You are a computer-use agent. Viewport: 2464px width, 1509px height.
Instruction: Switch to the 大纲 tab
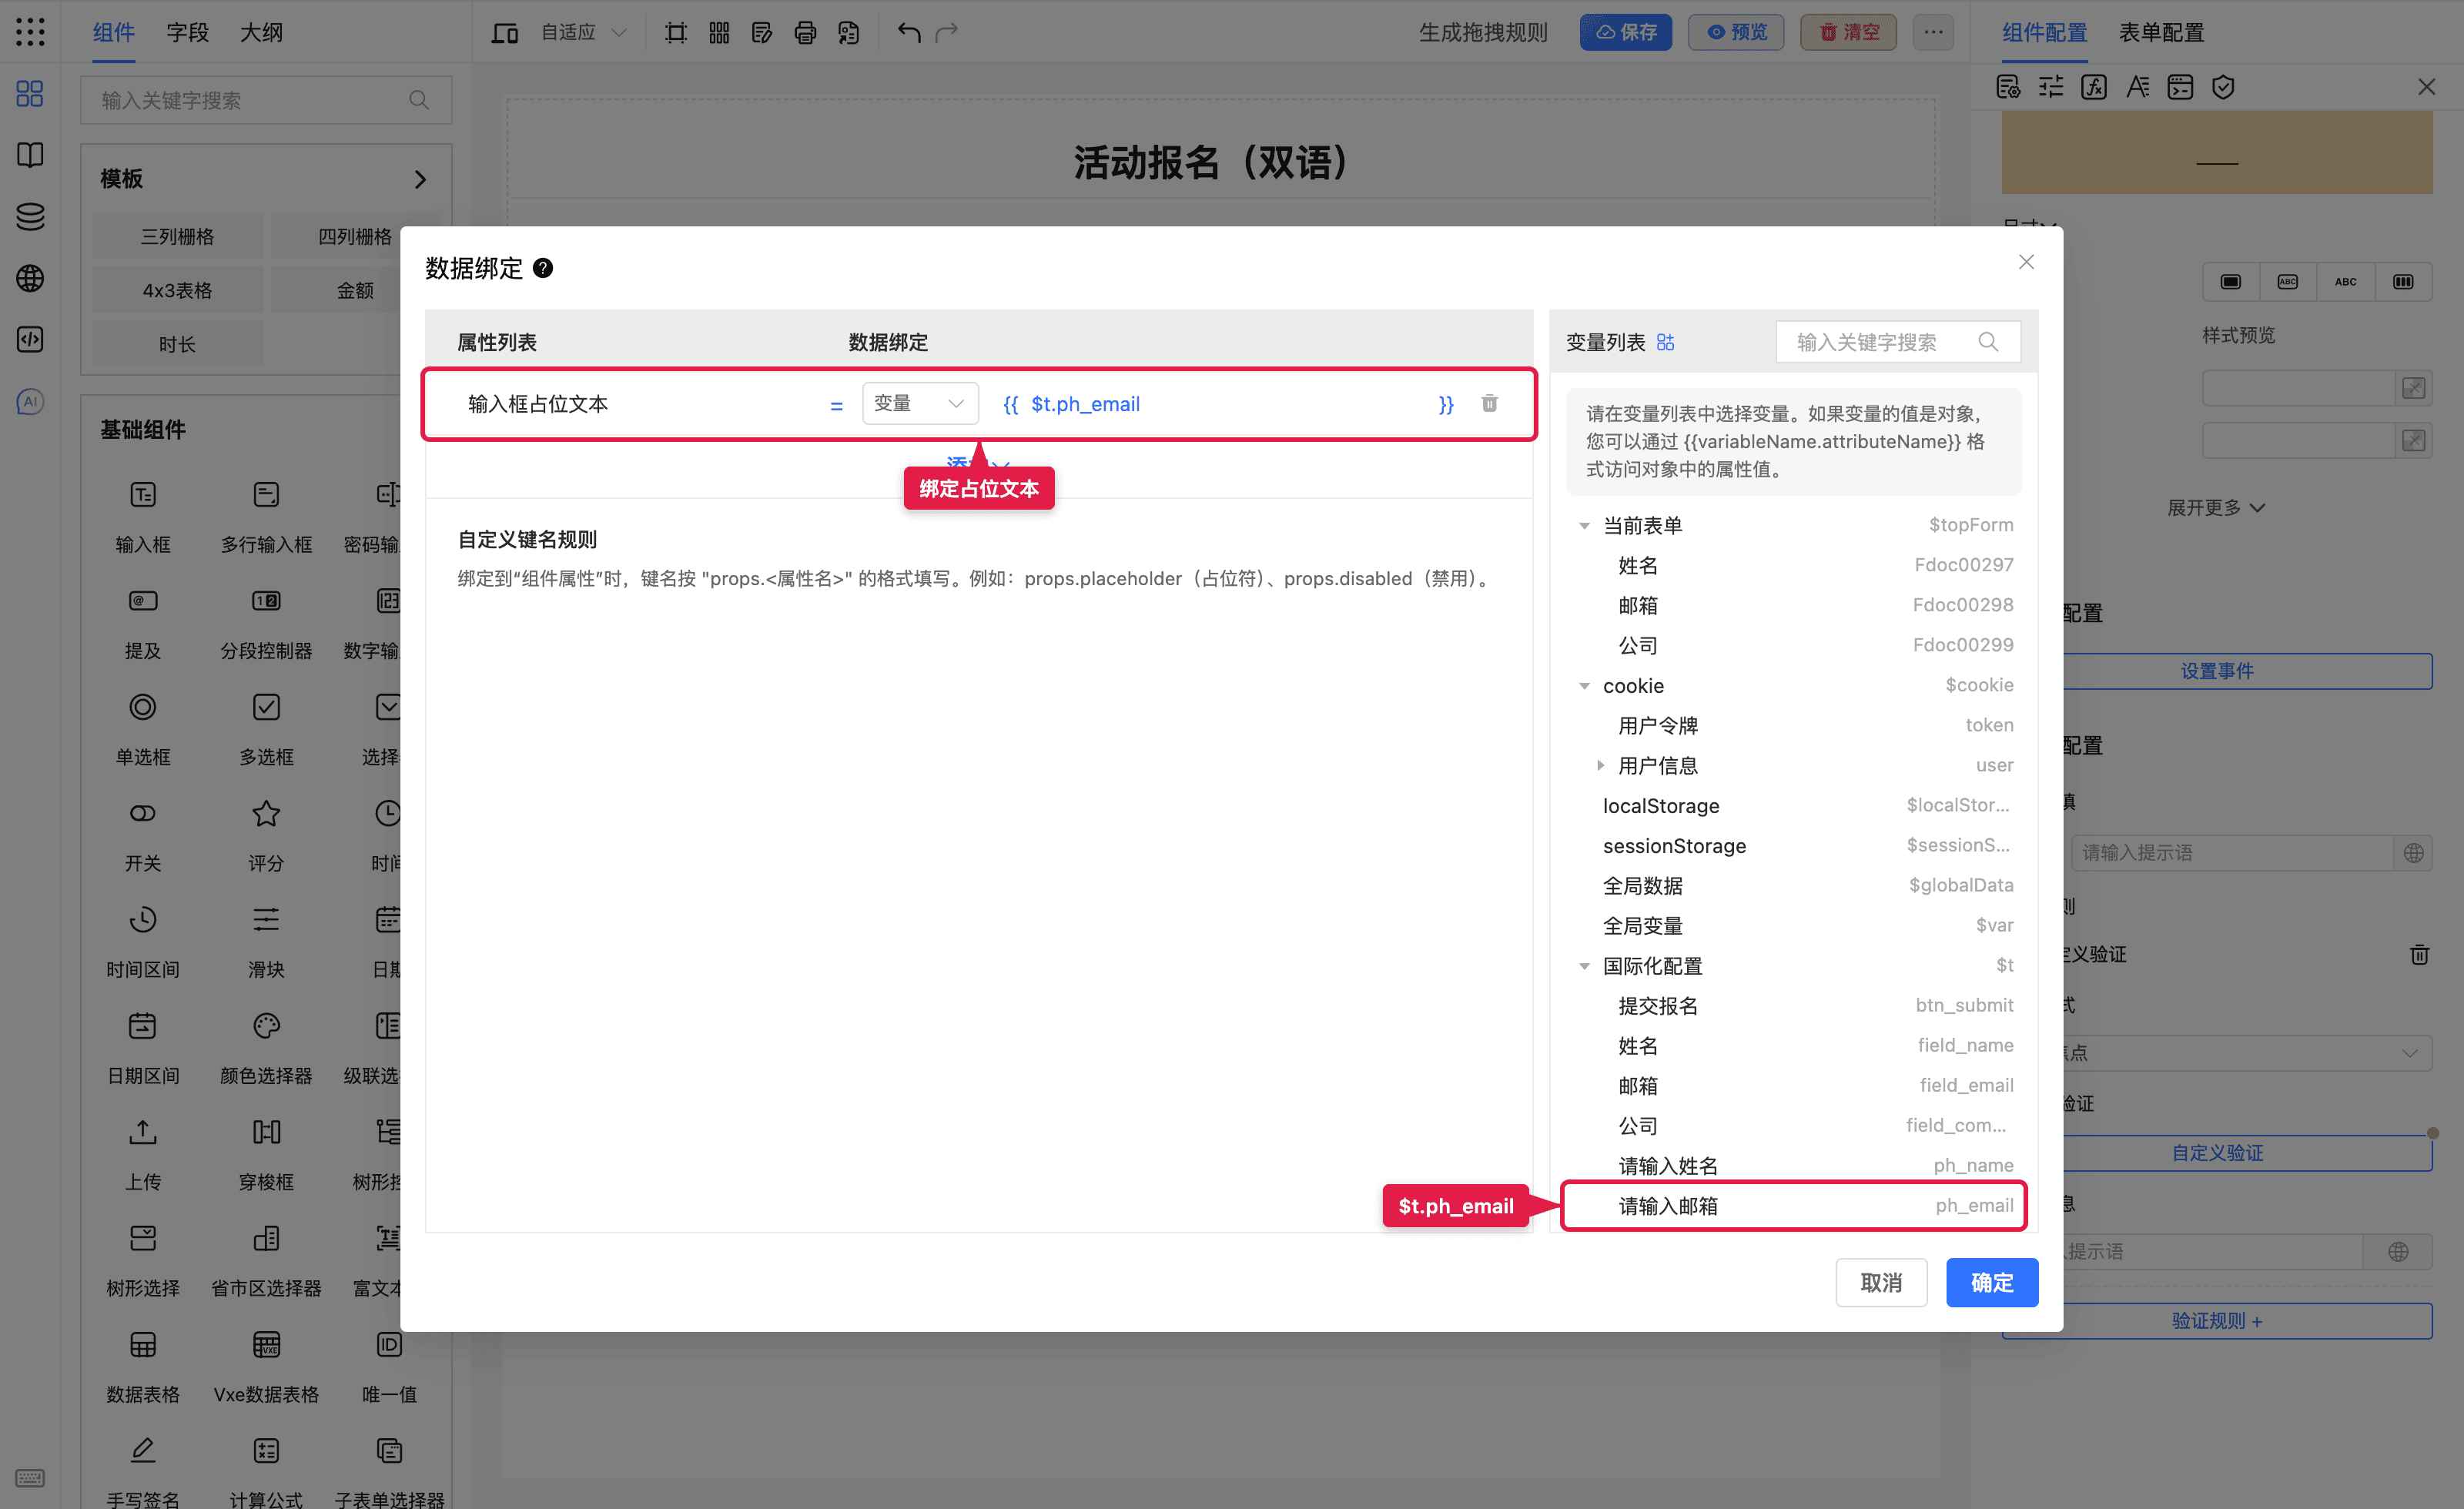[261, 33]
